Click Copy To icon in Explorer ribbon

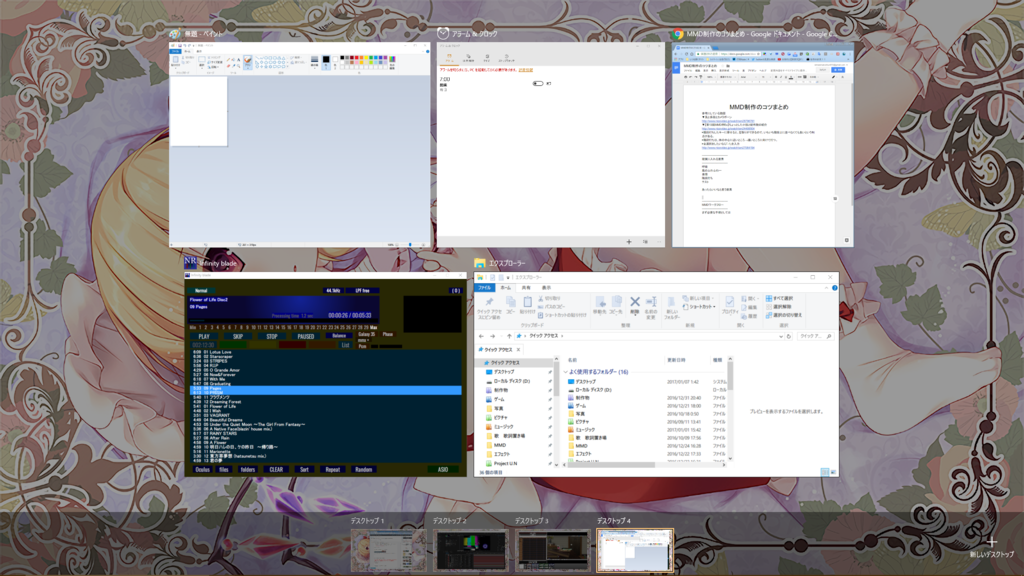coord(616,302)
